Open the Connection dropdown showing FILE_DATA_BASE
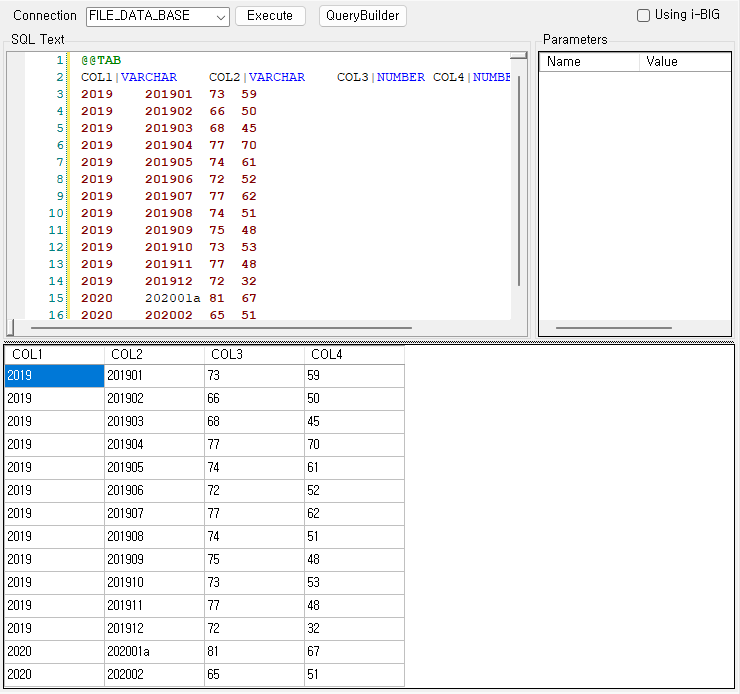The width and height of the screenshot is (740, 694). pos(157,16)
